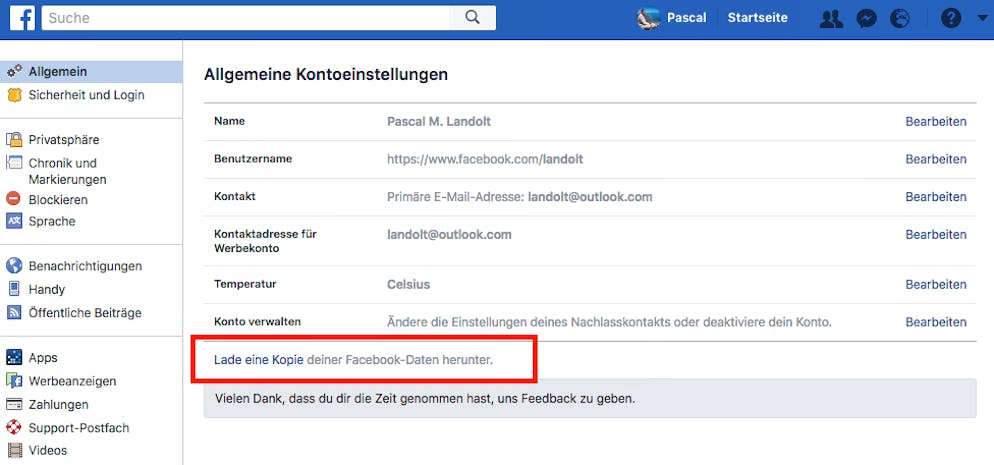This screenshot has height=465, width=994.
Task: Go to Startseite in top bar
Action: 758,18
